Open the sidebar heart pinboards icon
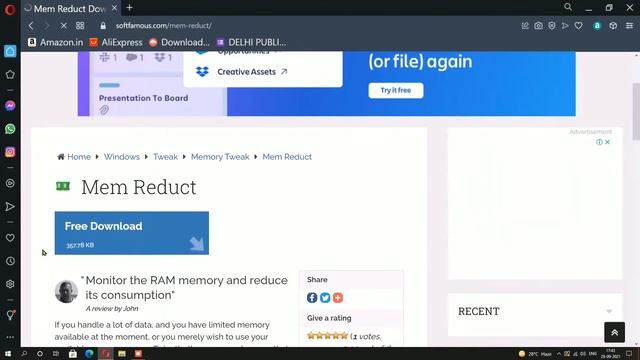 tap(10, 238)
